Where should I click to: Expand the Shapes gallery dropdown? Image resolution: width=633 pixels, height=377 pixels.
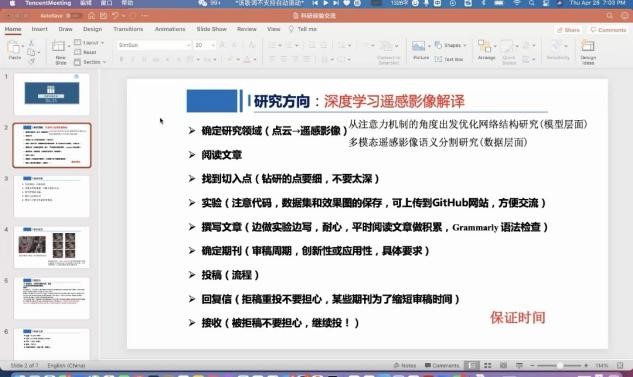[x=451, y=45]
